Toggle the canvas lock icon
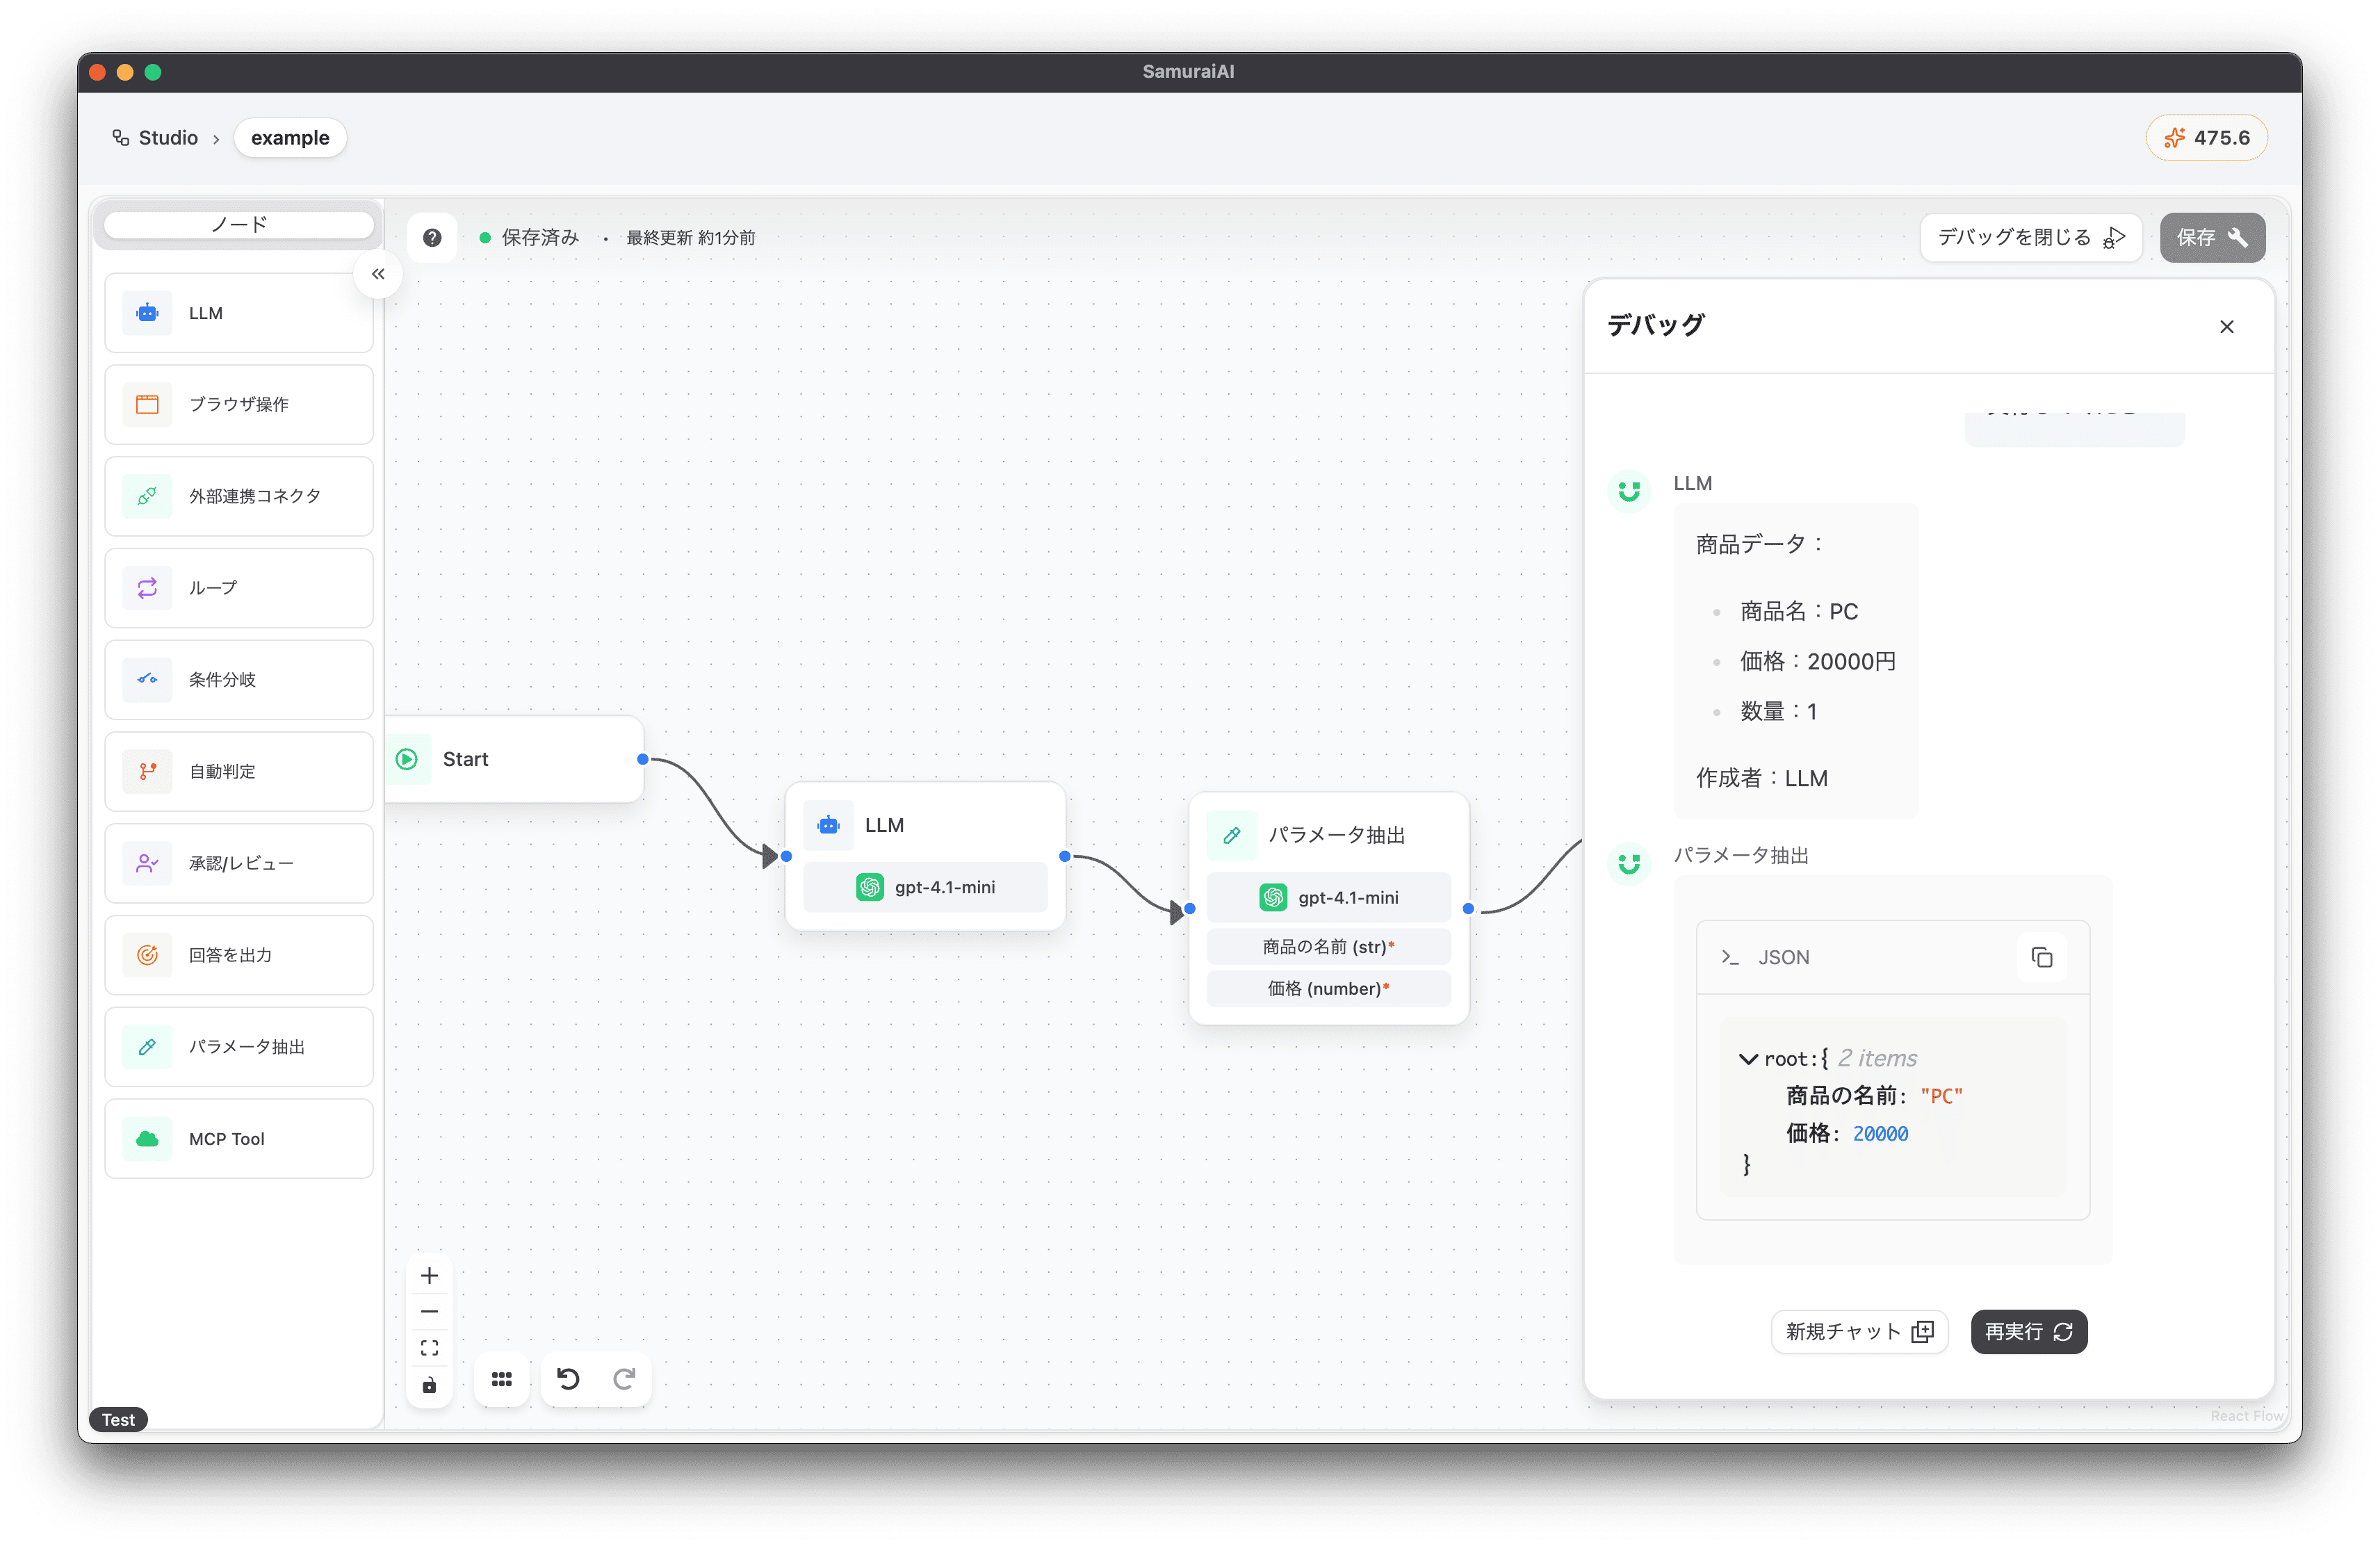 click(x=429, y=1385)
